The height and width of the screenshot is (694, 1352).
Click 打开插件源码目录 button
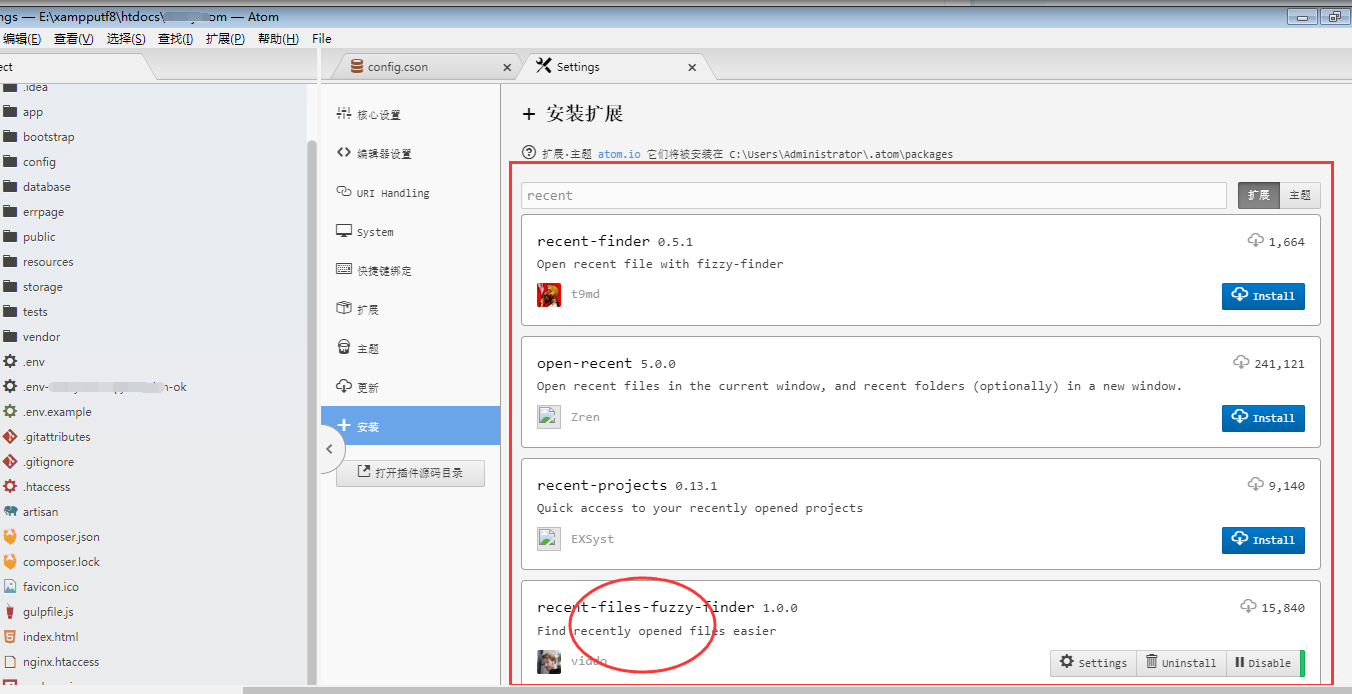click(410, 473)
